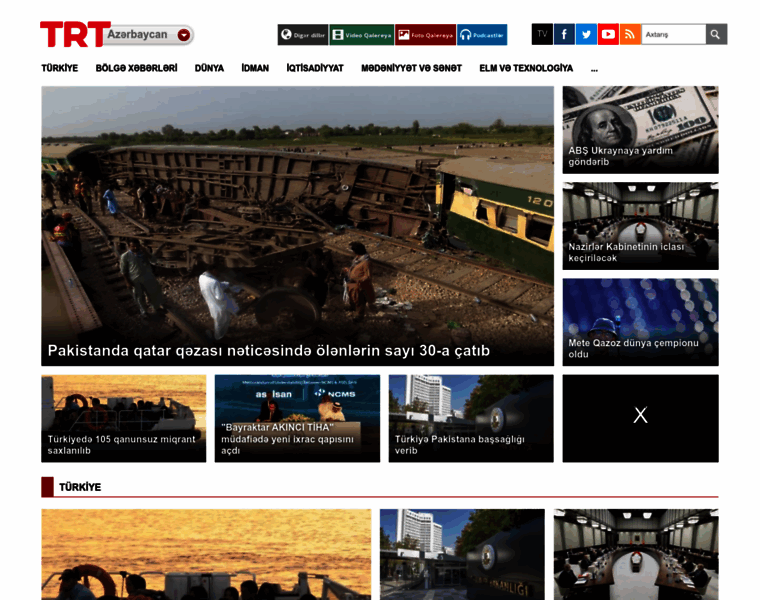This screenshot has height=600, width=760.
Task: Go to the DÜNYA menu item
Action: coord(209,68)
